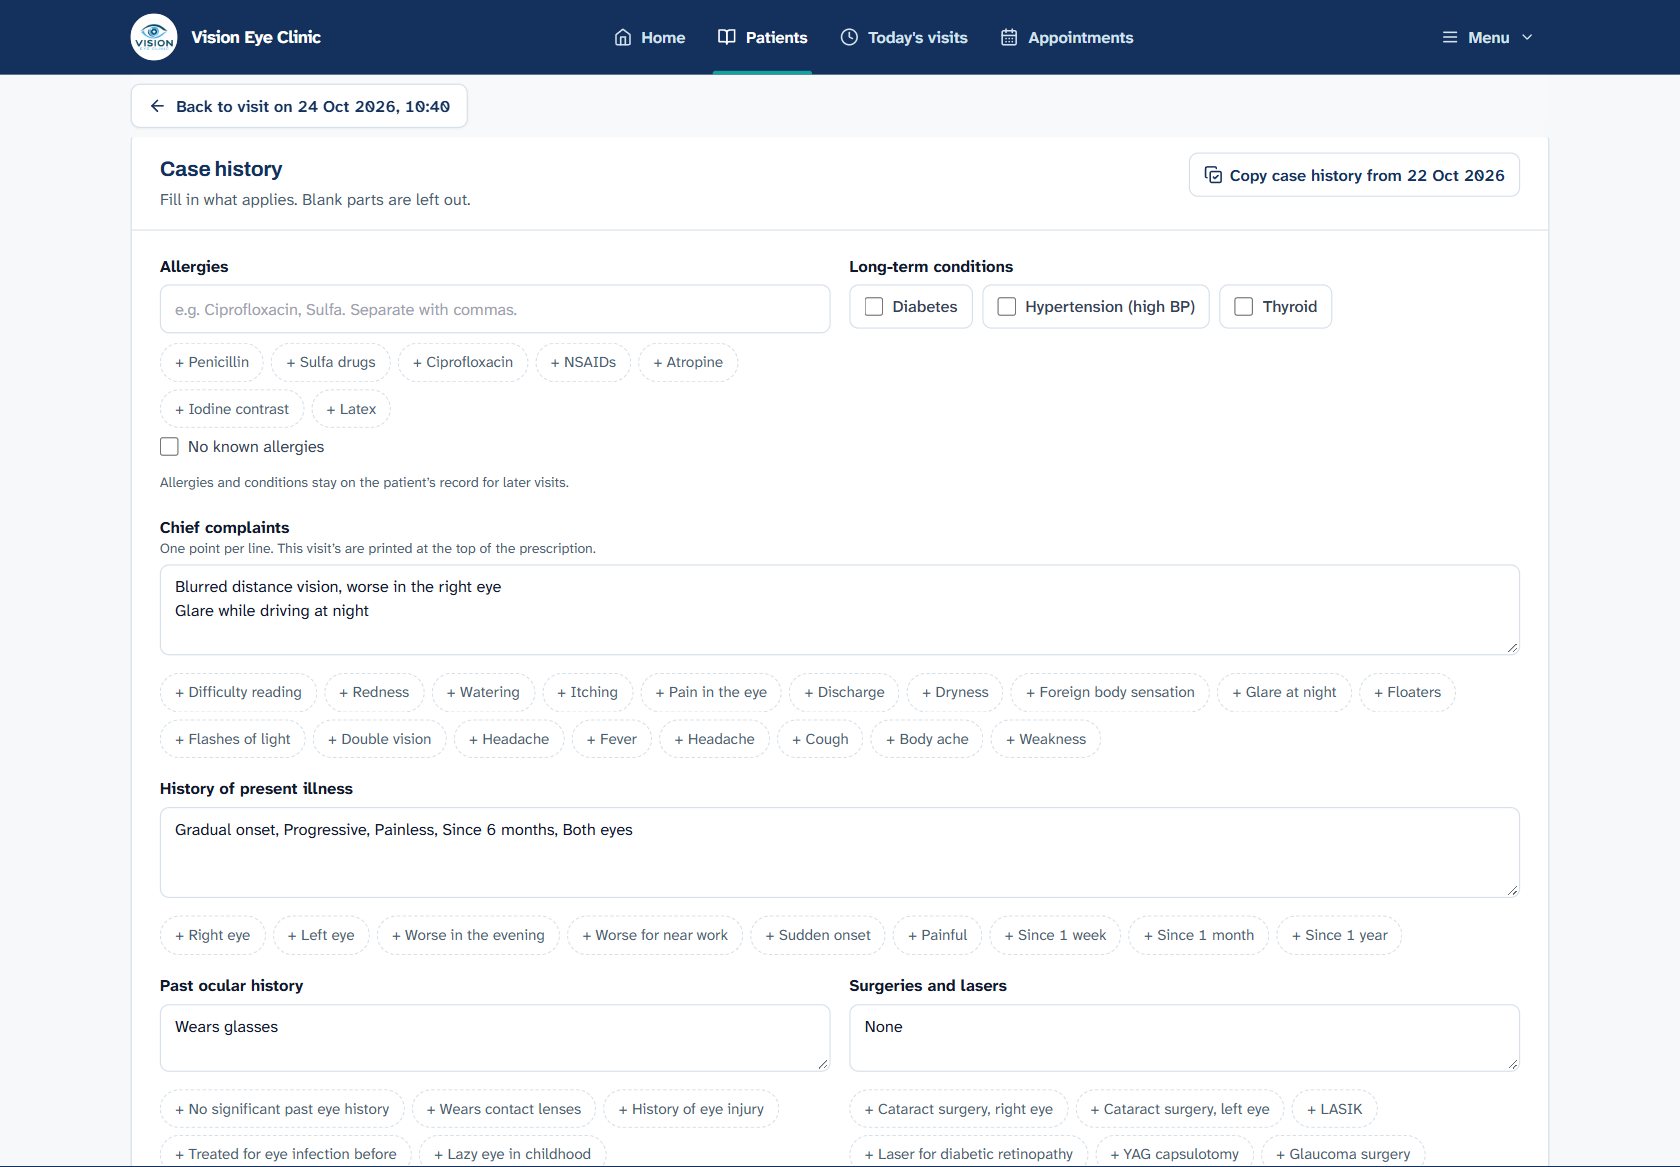1680x1167 pixels.
Task: Add Sulfa drugs allergy chip
Action: click(x=331, y=362)
